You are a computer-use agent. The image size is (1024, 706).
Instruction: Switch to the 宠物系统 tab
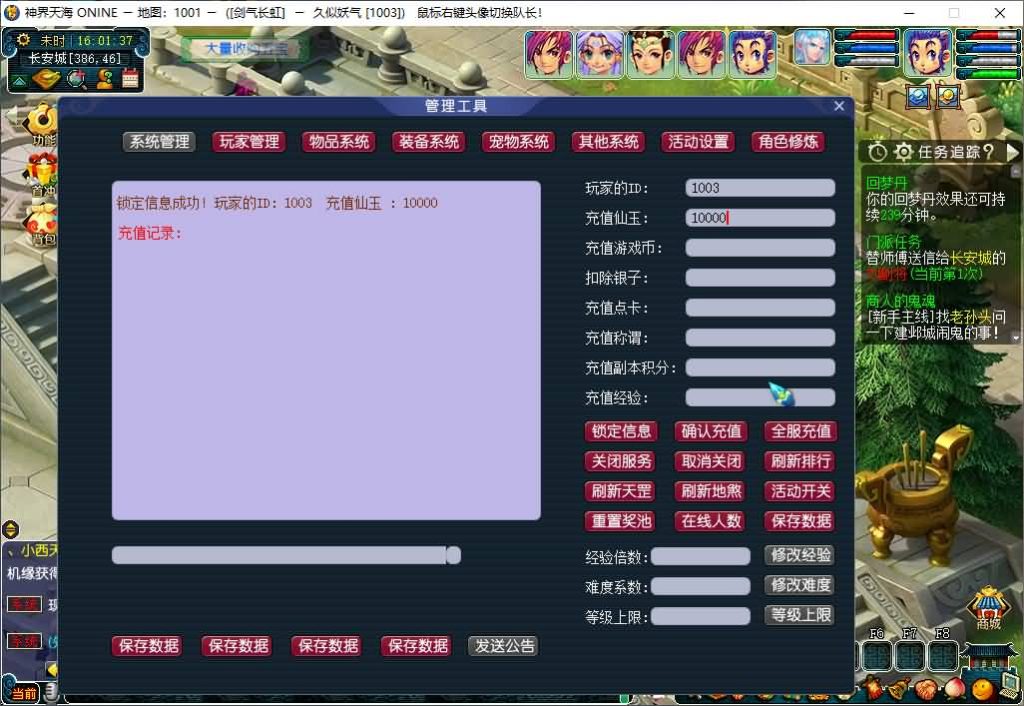pos(519,142)
